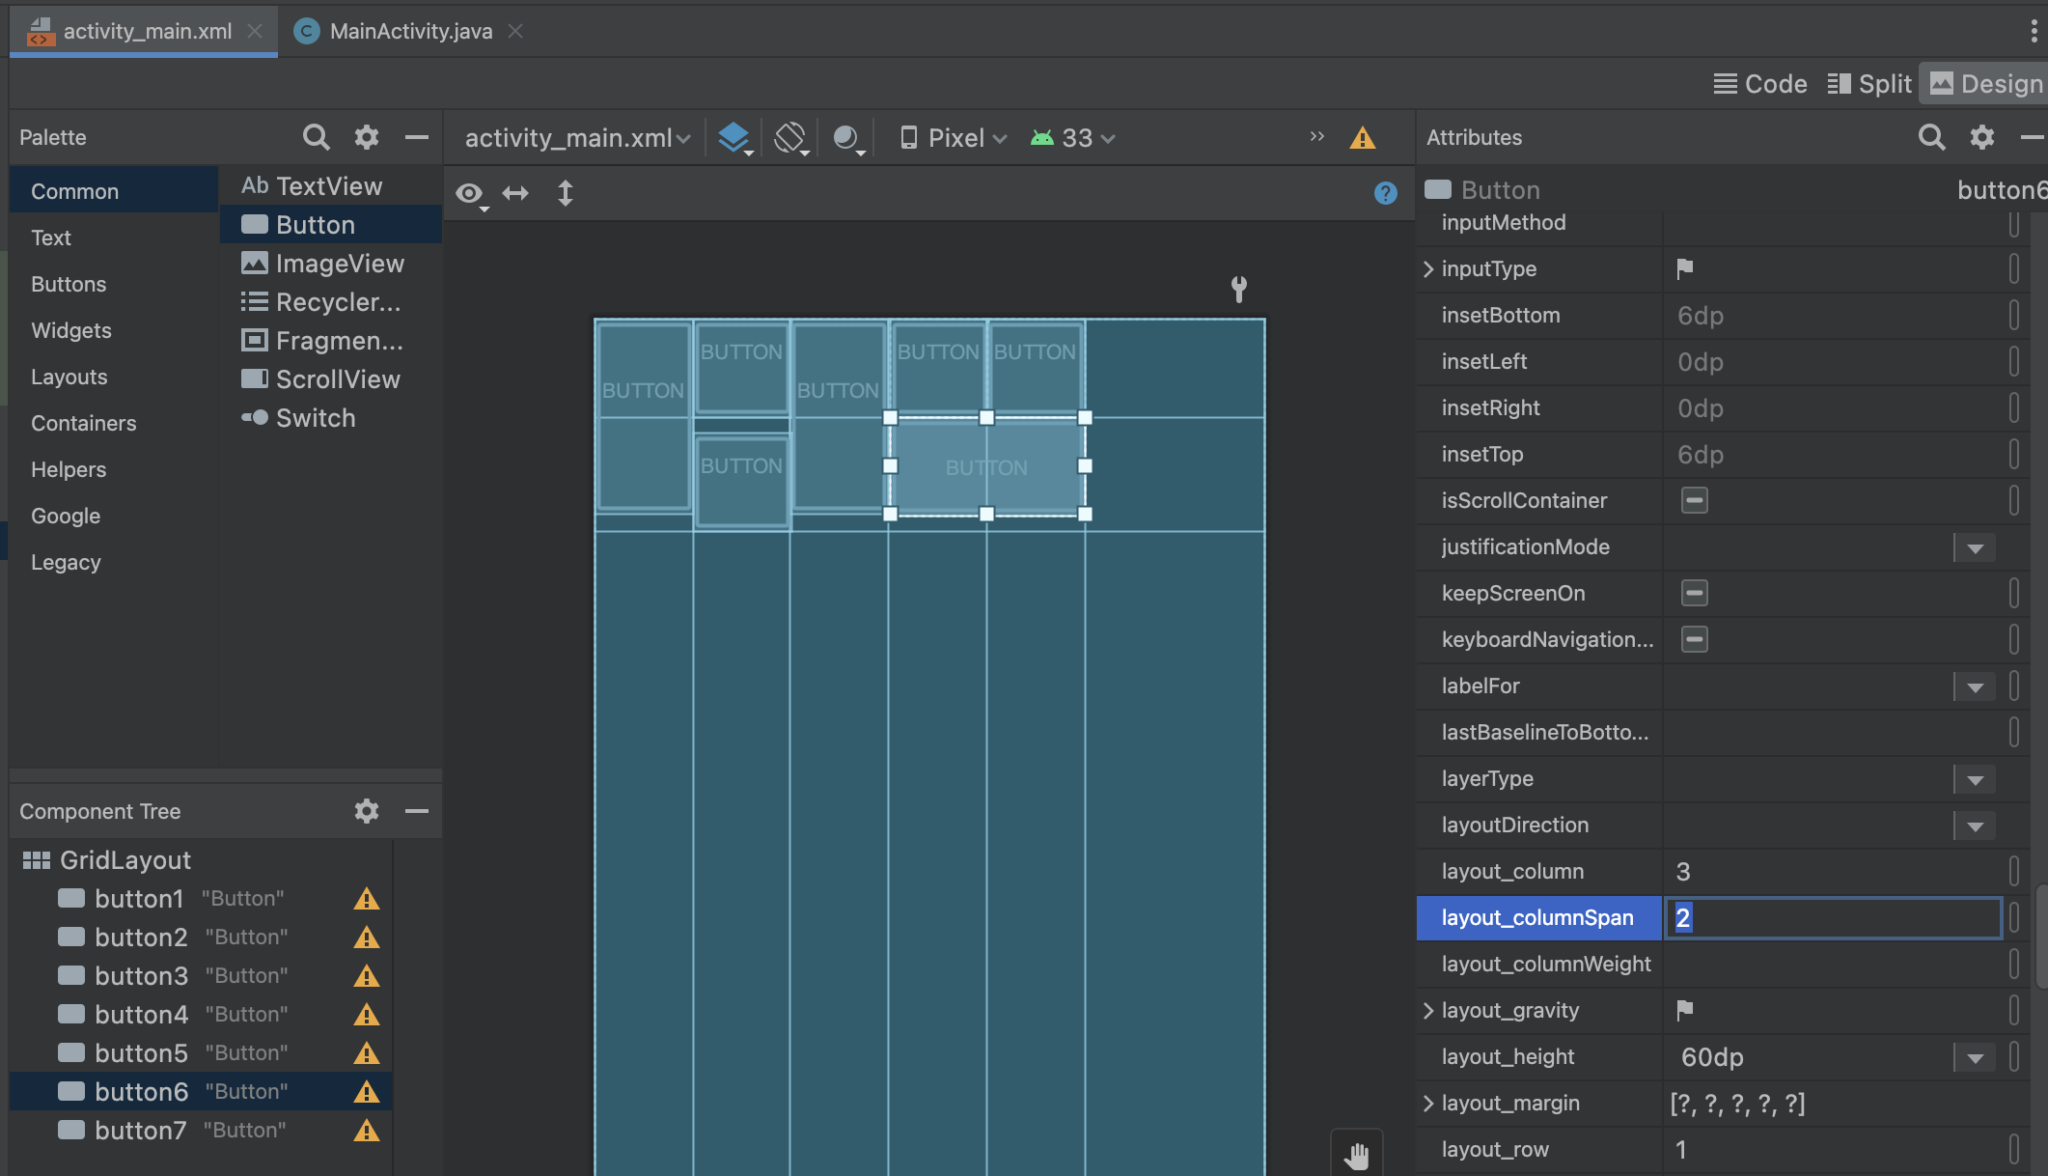
Task: Switch to MainActivity.java tab
Action: [x=410, y=31]
